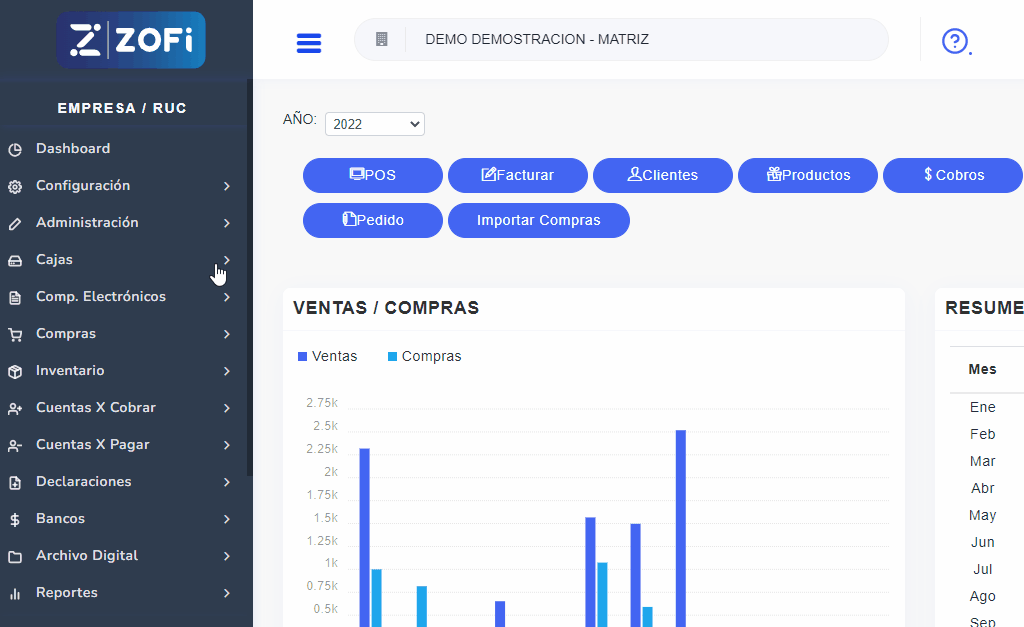
Task: Click the DEMO DEMOSTRACION - MATRIZ company field
Action: 620,40
